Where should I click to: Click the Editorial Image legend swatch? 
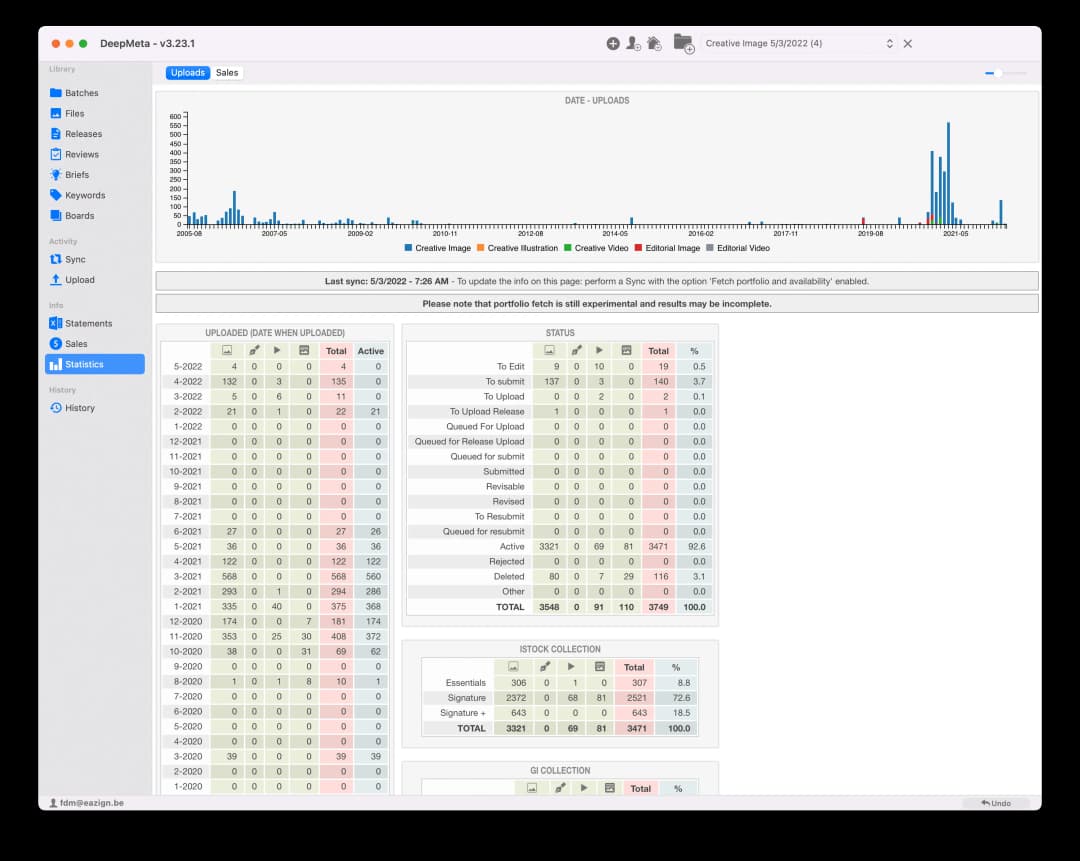[638, 248]
